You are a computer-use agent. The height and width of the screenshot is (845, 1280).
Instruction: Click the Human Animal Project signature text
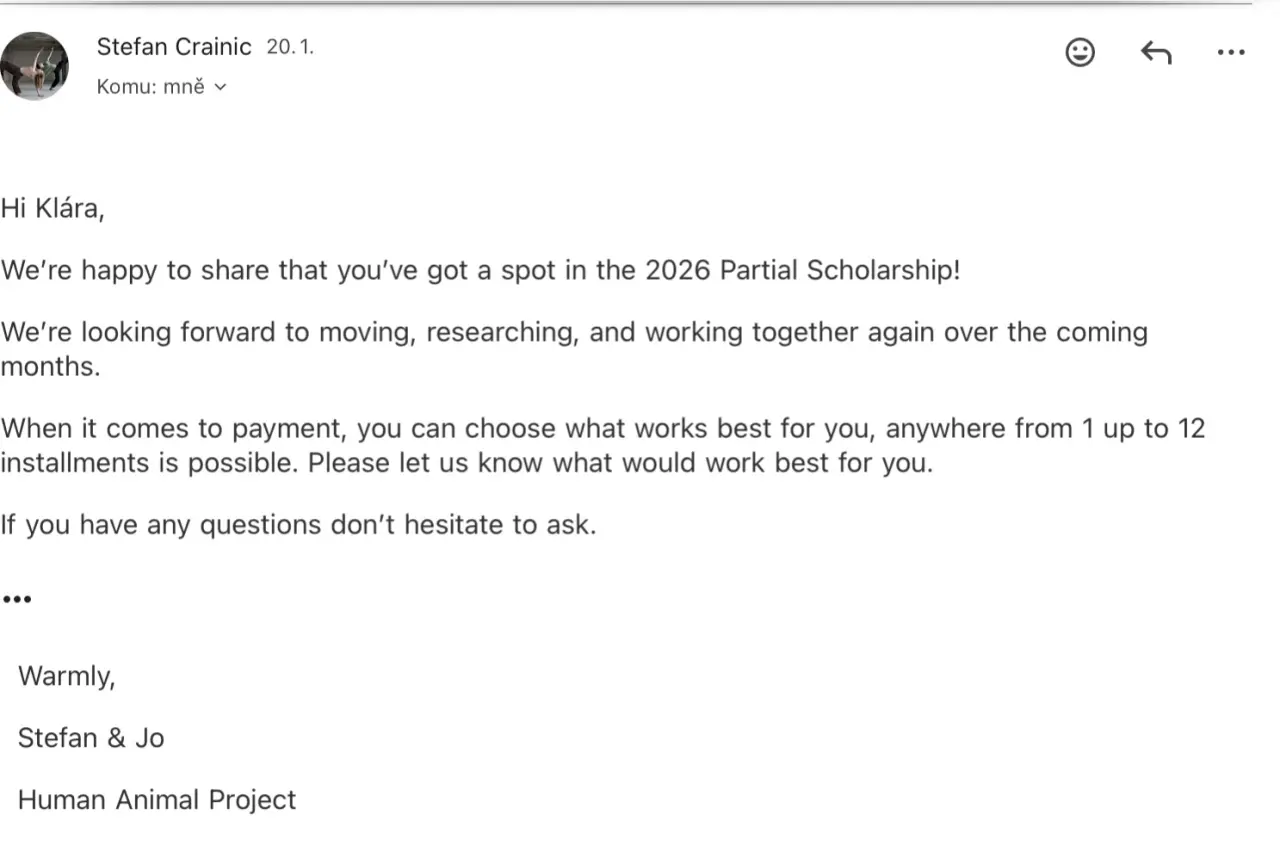point(157,800)
